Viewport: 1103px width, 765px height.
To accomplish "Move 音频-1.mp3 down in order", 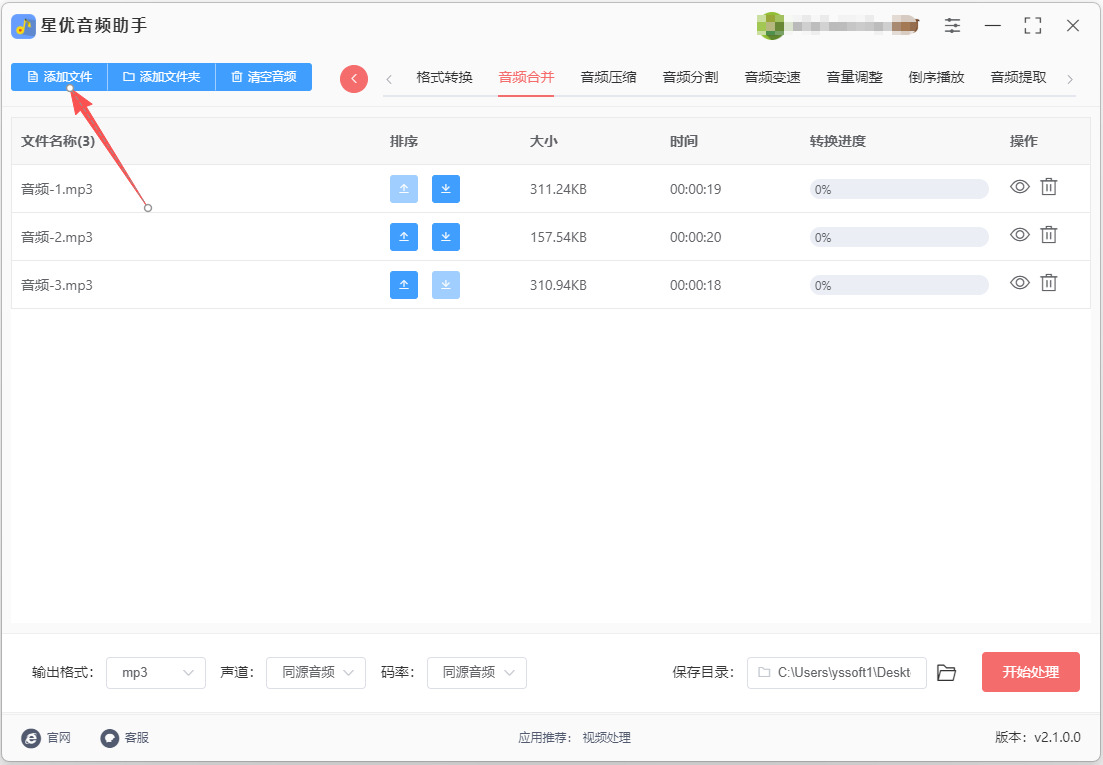I will pos(446,189).
